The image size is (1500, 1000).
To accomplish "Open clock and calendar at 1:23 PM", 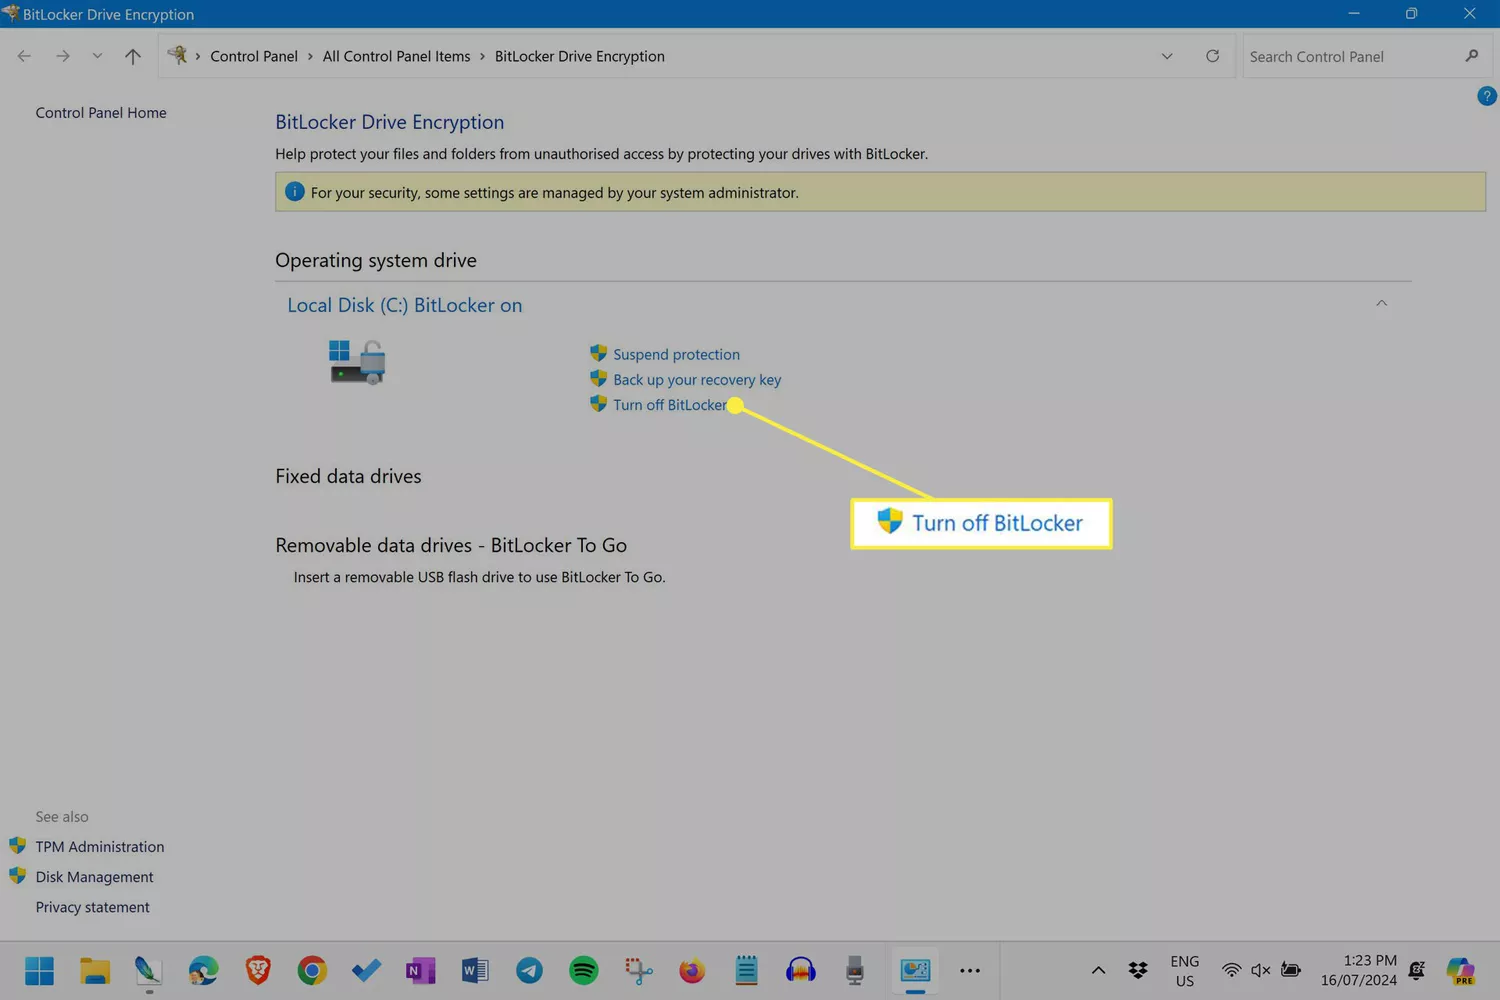I will (x=1358, y=970).
